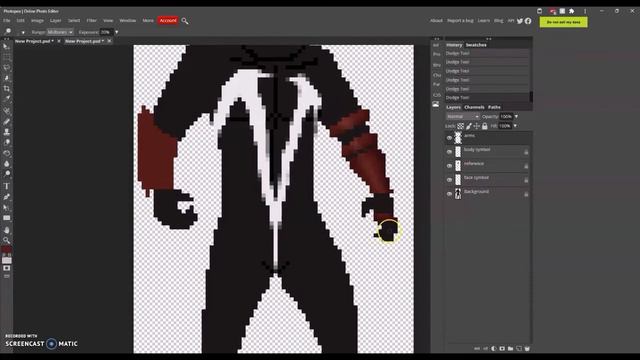This screenshot has width=640, height=360.
Task: Select the Brush tool
Action: pyautogui.click(x=7, y=121)
